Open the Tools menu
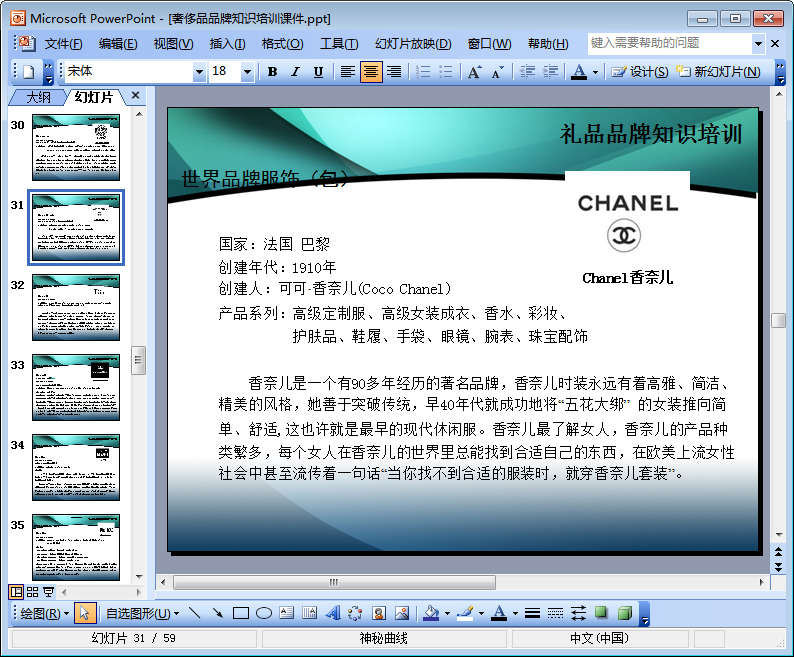794x657 pixels. point(339,44)
